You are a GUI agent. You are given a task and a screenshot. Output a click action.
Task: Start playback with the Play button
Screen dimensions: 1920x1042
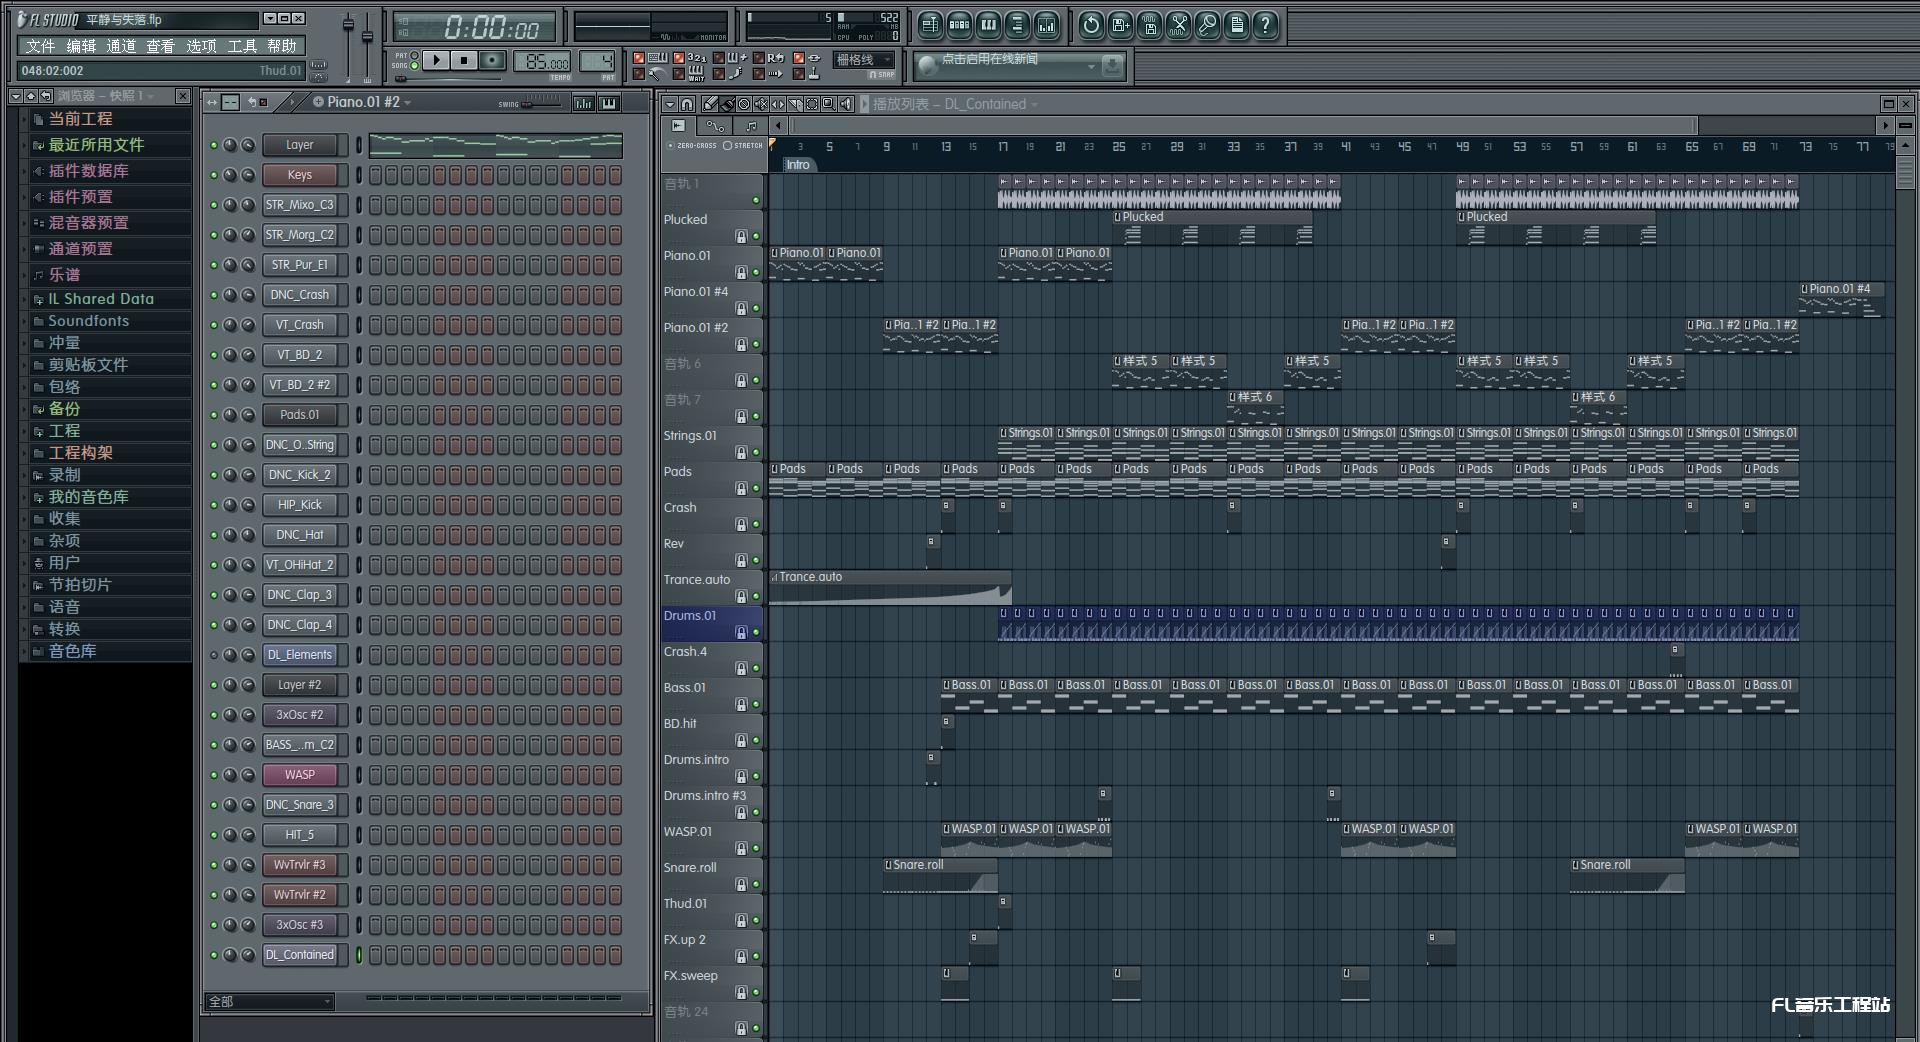coord(436,61)
